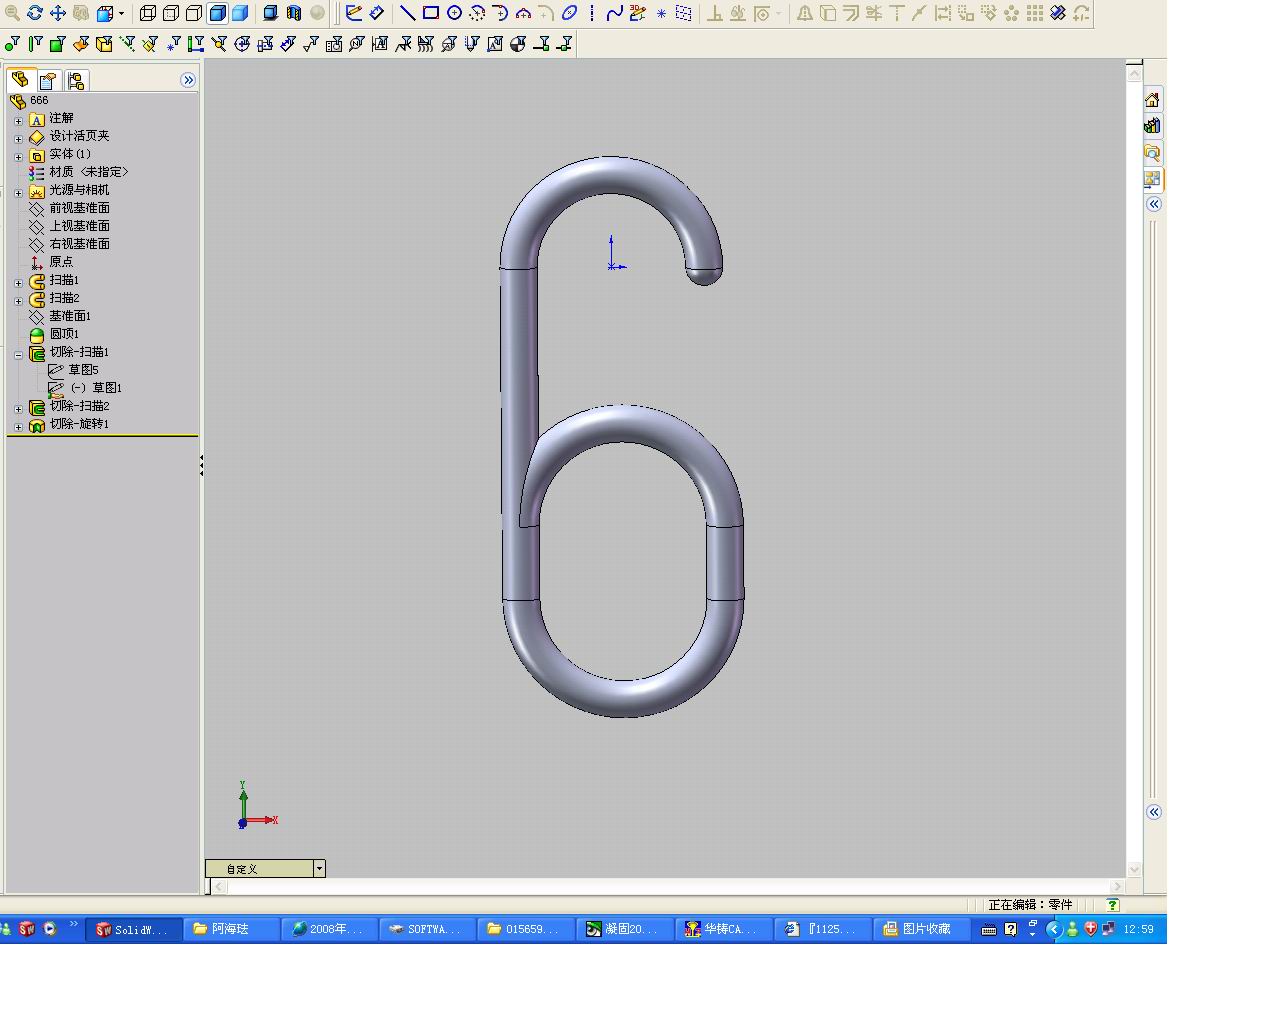This screenshot has width=1280, height=1024.
Task: Select the Ellipse sketch tool
Action: click(569, 13)
